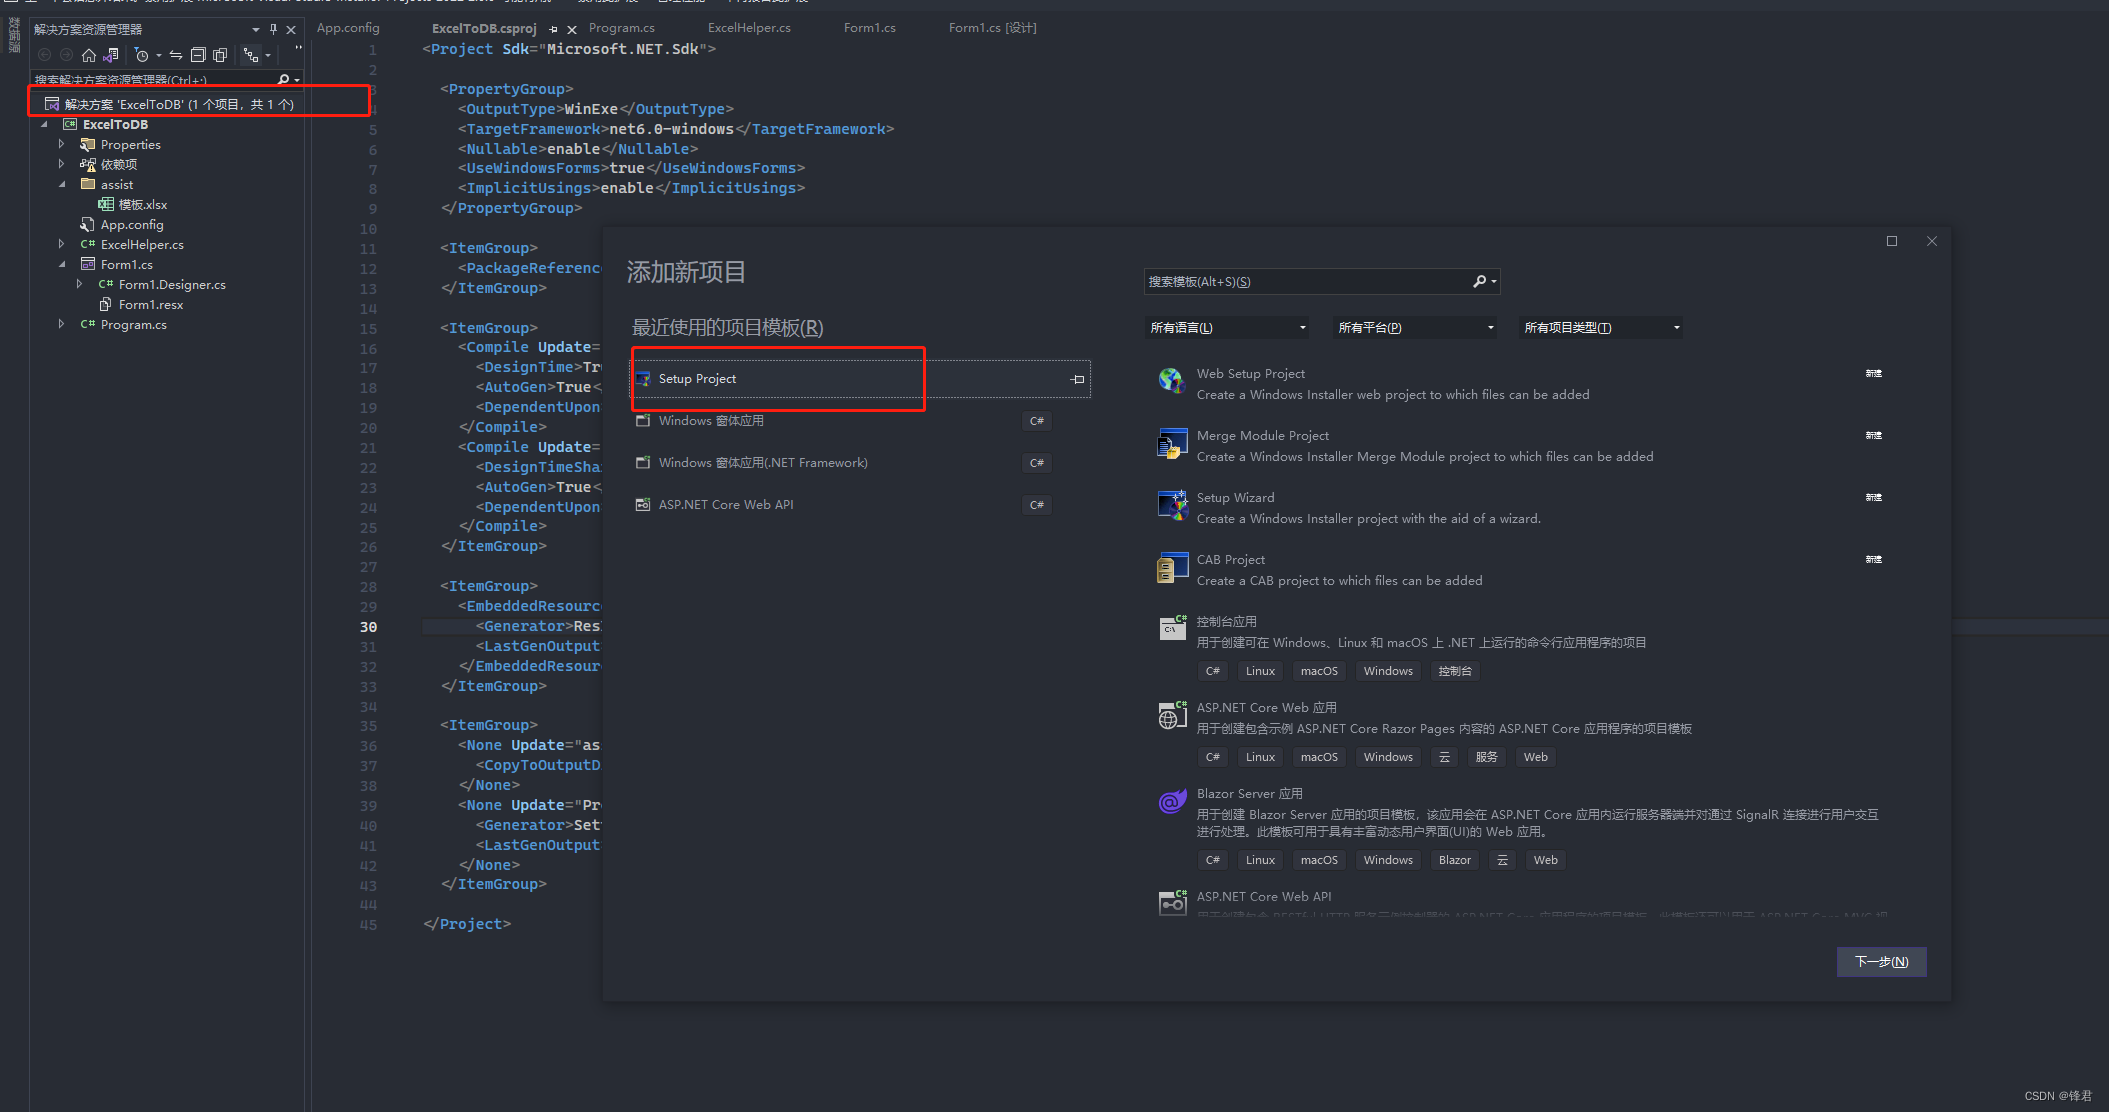The height and width of the screenshot is (1112, 2109).
Task: Switch to the Form1.cs [设计] tab
Action: [993, 28]
